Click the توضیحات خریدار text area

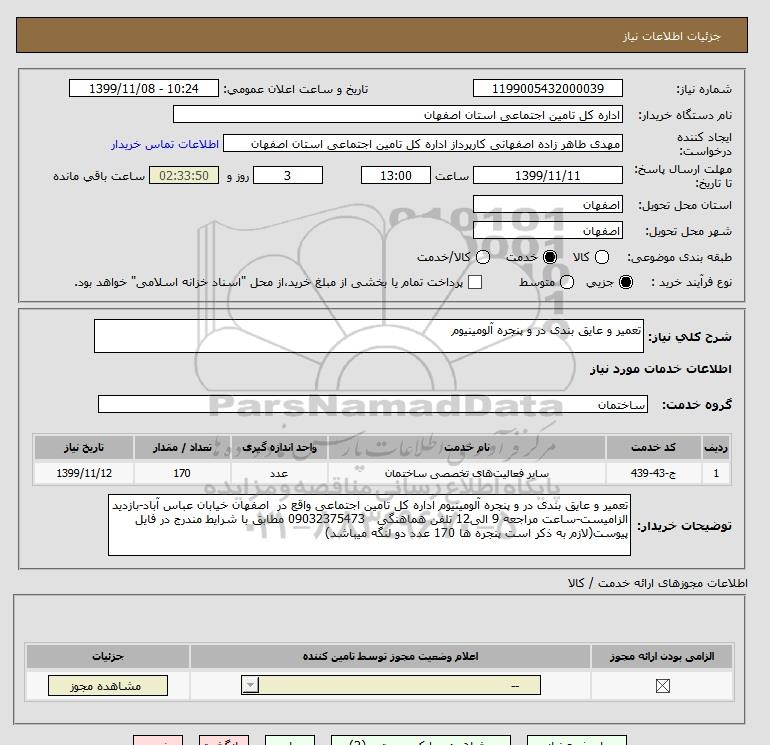pyautogui.click(x=369, y=525)
